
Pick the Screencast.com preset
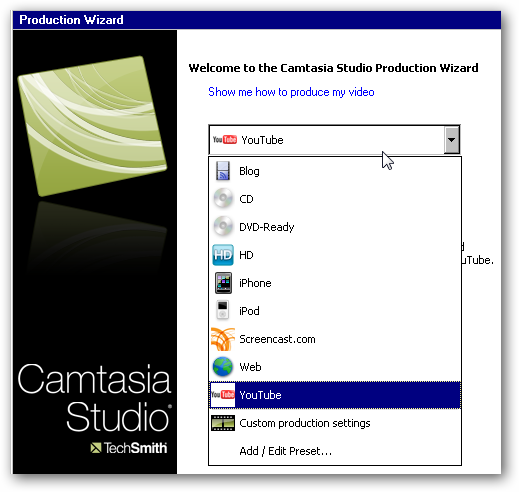pyautogui.click(x=335, y=339)
